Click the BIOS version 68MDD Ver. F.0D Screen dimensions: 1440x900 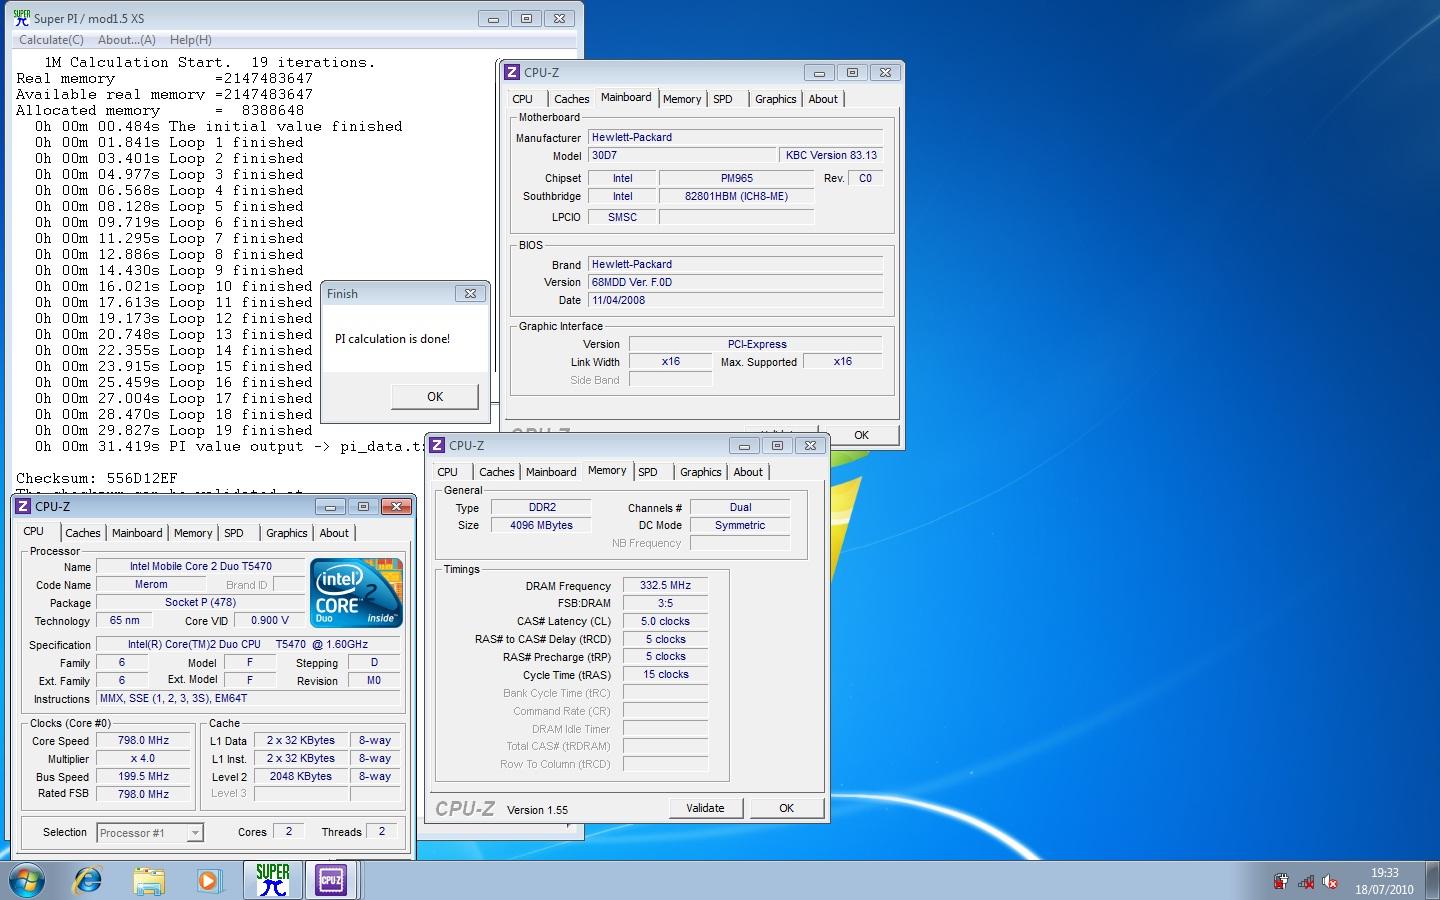[735, 282]
